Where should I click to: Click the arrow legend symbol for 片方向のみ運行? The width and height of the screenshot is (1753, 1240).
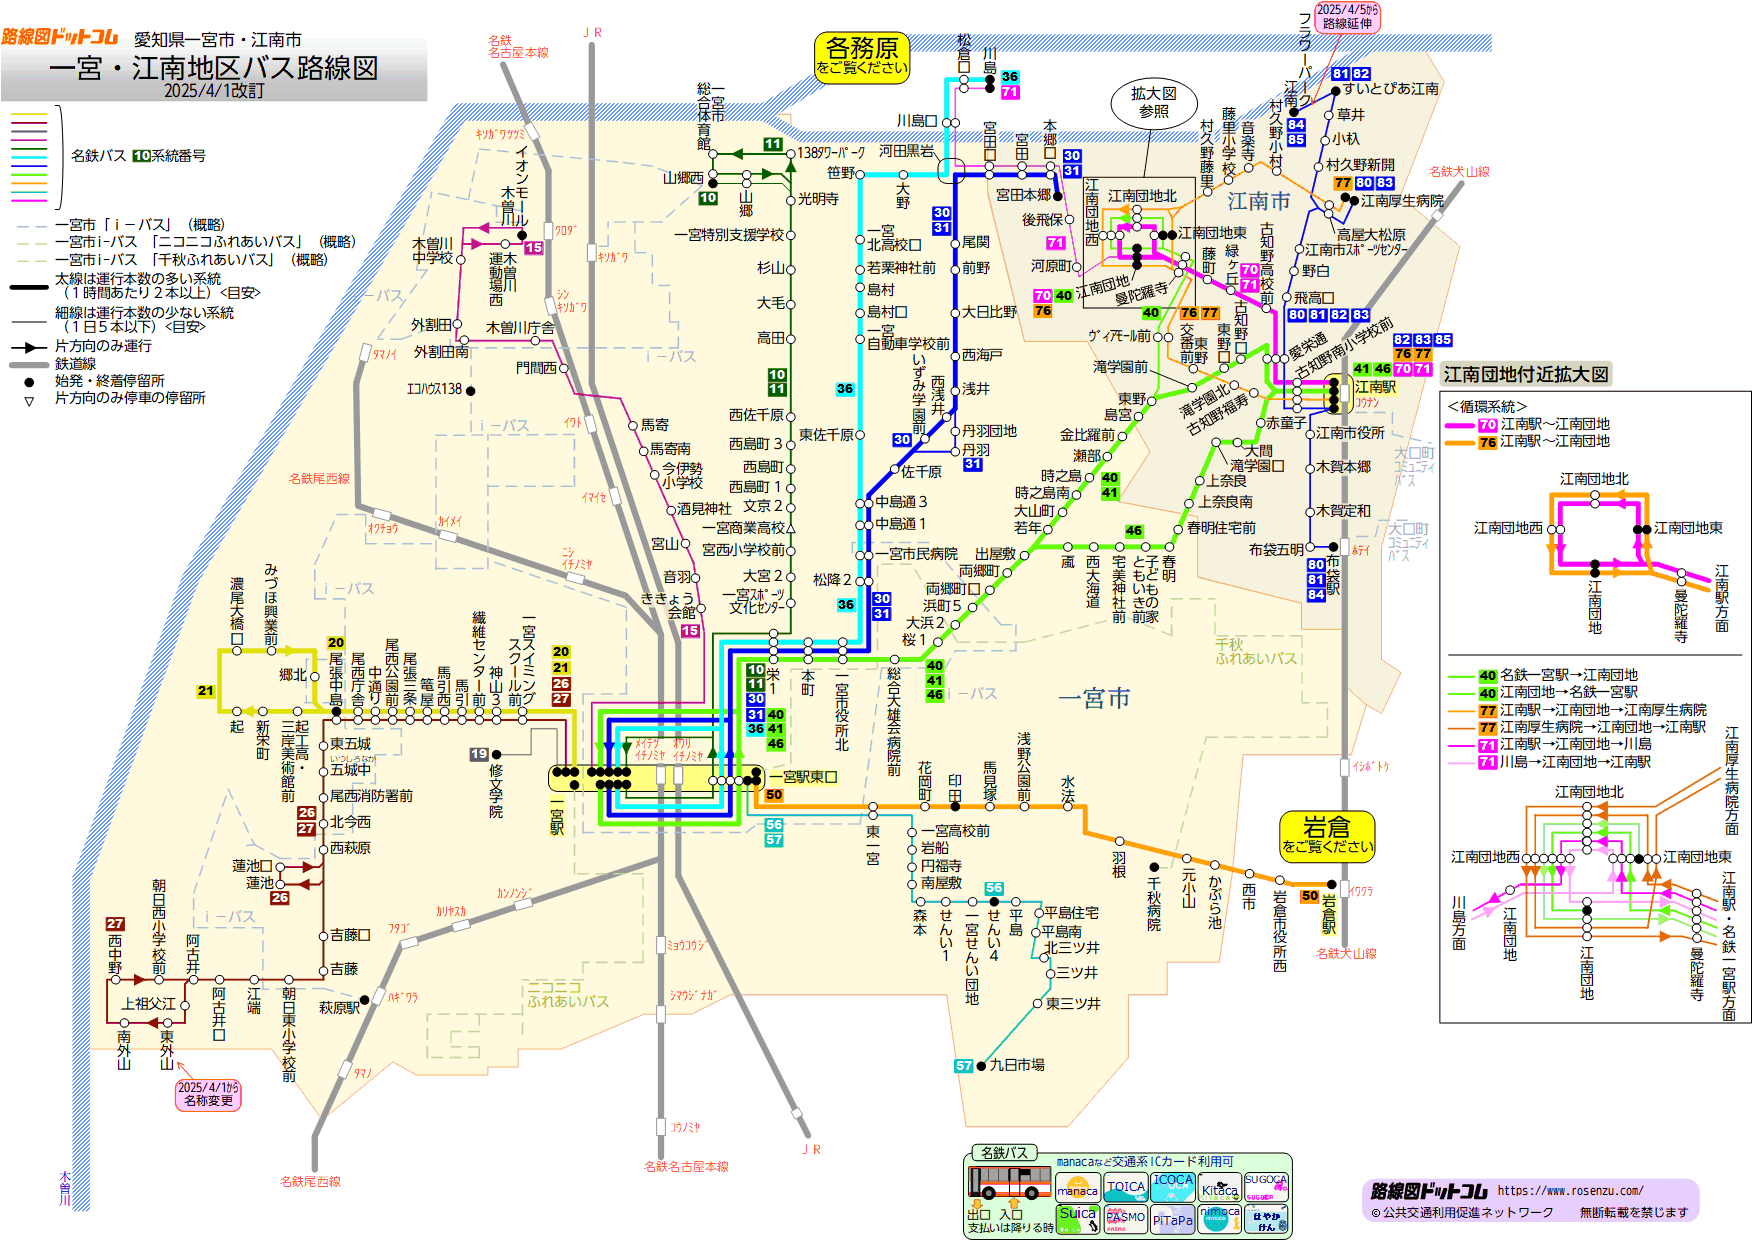coord(29,347)
